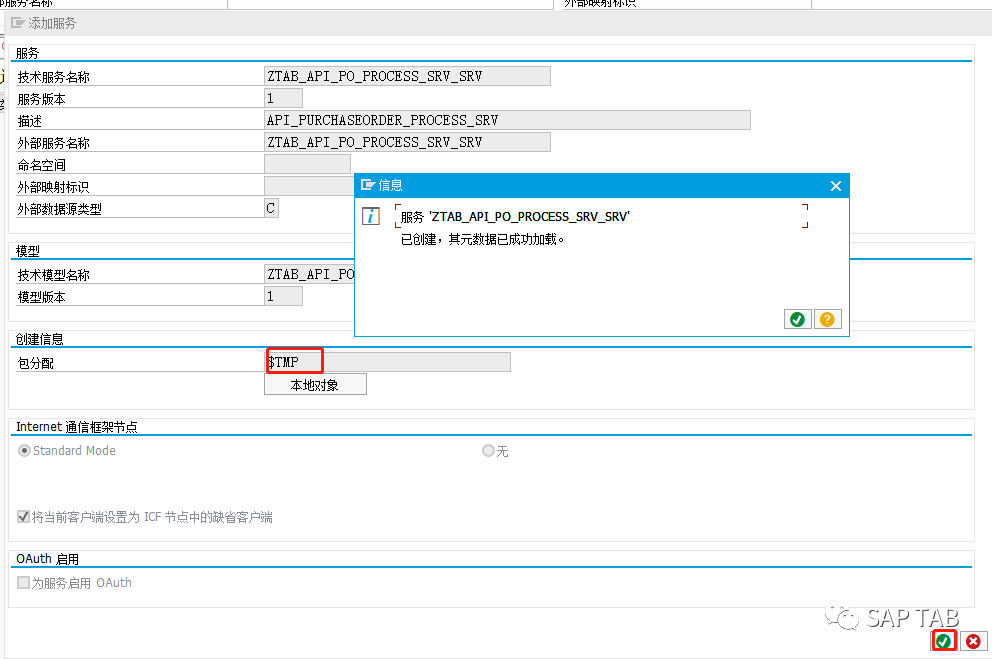The width and height of the screenshot is (992, 659).
Task: Cancel Add Service with red X button
Action: click(973, 641)
